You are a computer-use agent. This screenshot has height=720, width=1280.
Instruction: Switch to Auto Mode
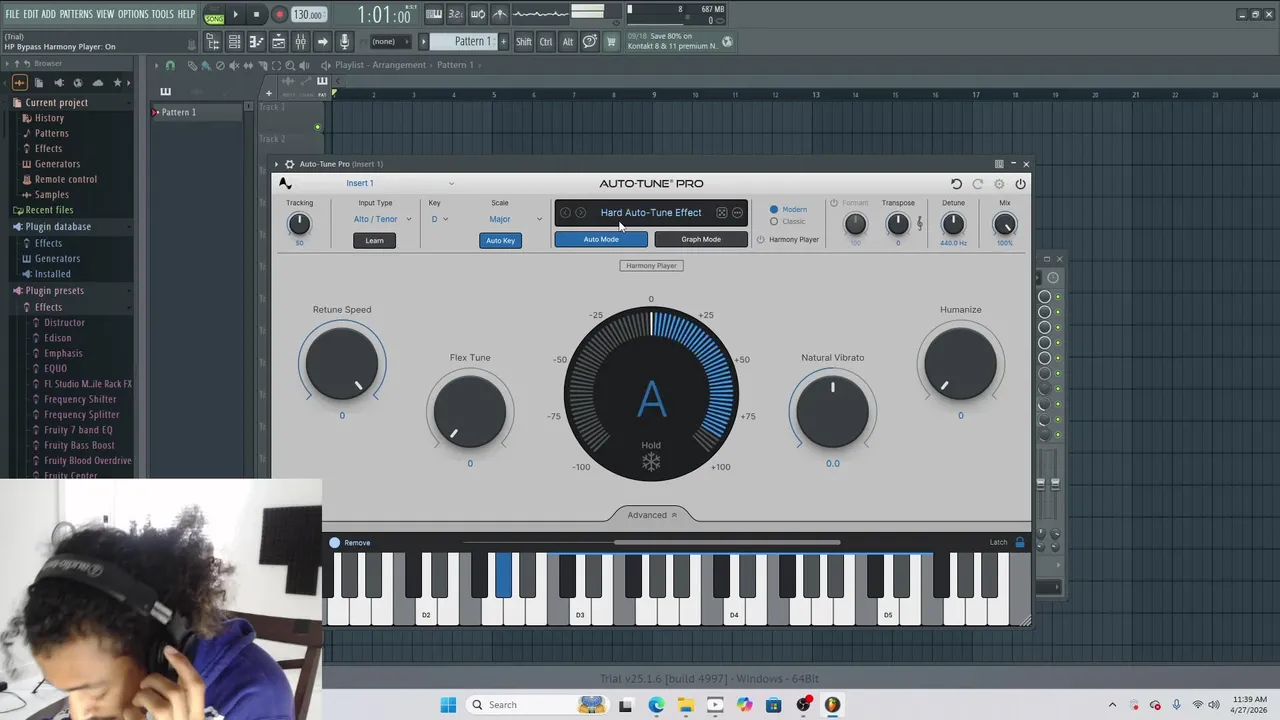(601, 240)
